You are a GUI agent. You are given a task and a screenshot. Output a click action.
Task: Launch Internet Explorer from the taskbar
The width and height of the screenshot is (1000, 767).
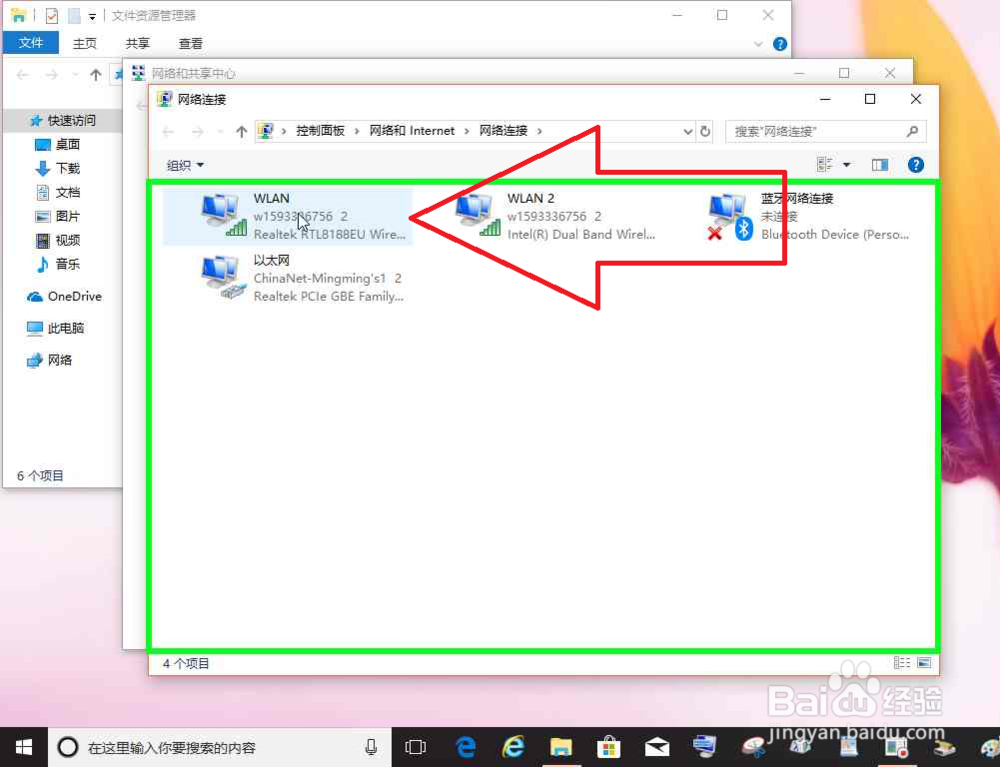[513, 746]
